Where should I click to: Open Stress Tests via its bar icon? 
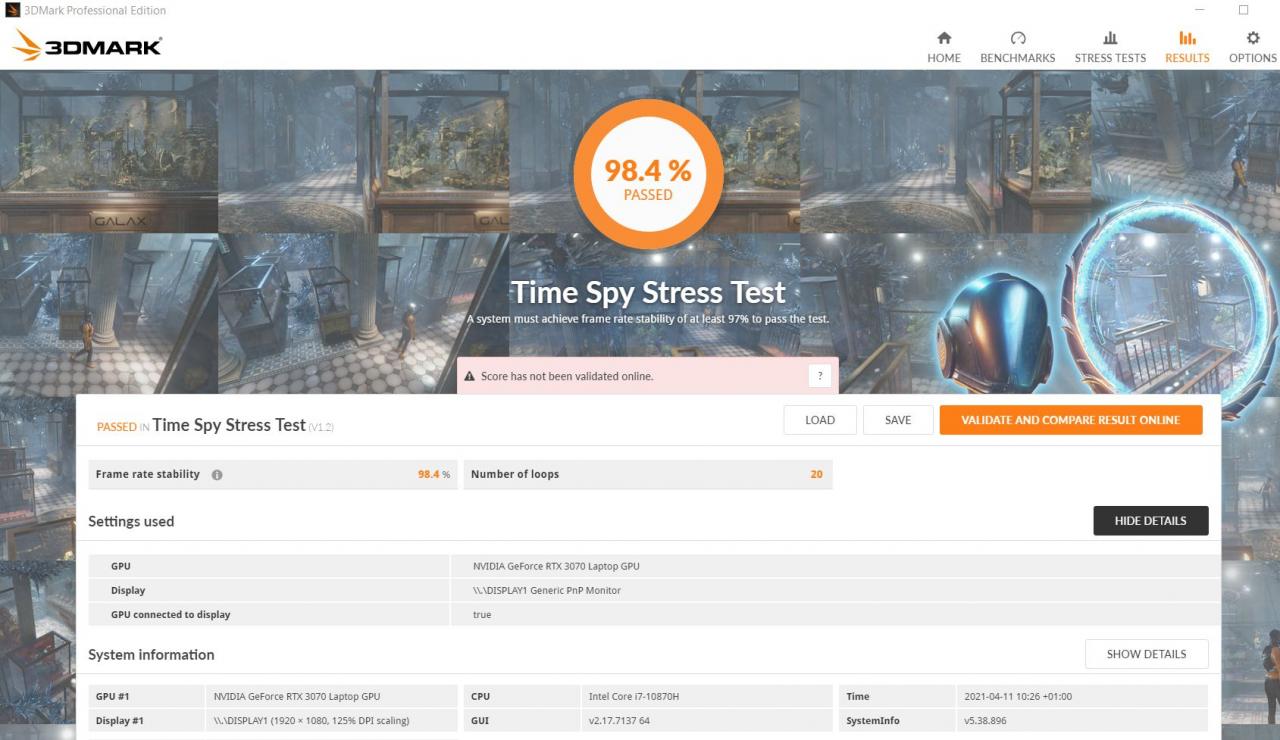(1110, 37)
